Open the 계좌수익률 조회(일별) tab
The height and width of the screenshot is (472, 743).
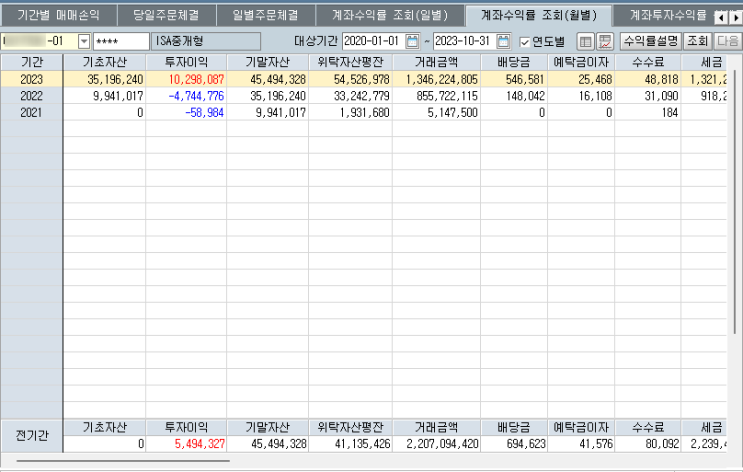pyautogui.click(x=390, y=16)
